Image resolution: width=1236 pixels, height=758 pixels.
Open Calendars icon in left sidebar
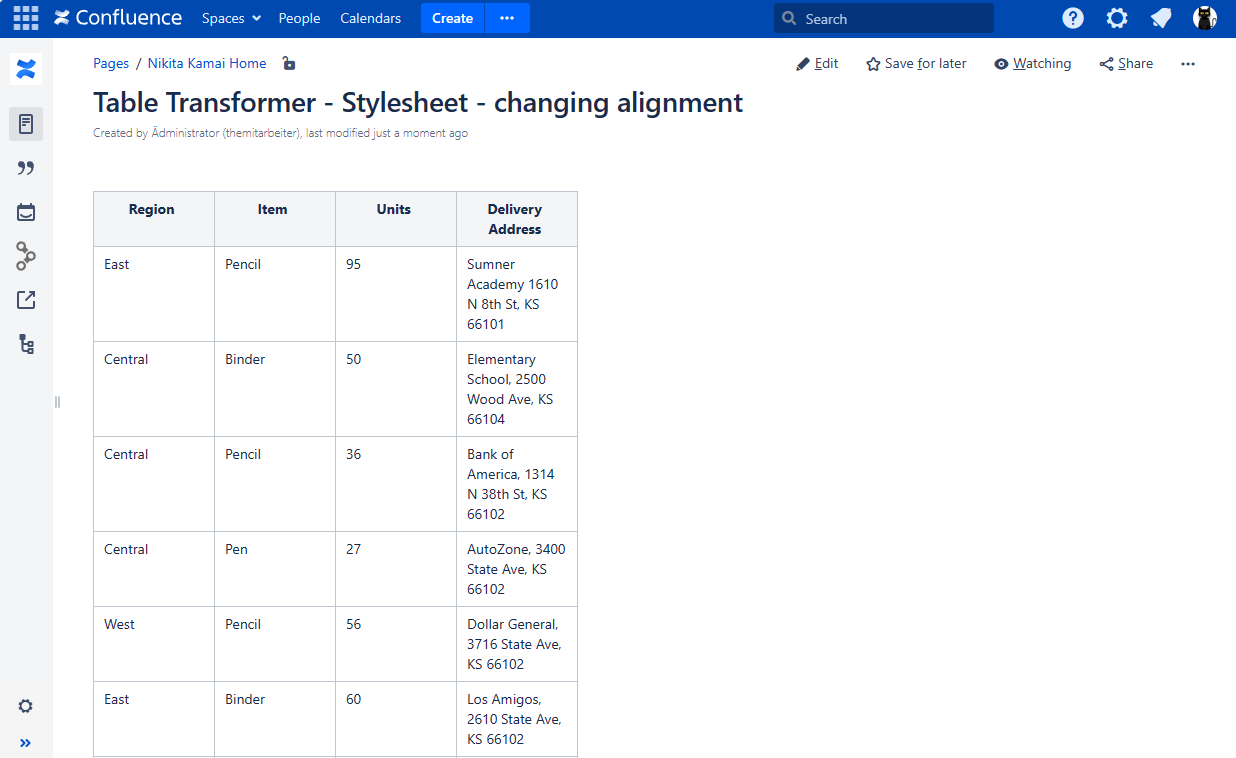[x=26, y=212]
